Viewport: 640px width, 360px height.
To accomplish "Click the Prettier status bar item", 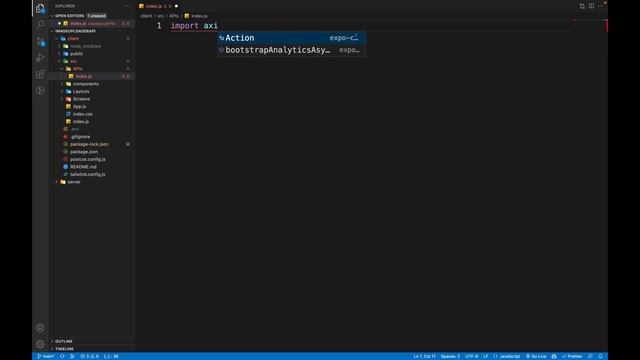I will [x=572, y=356].
